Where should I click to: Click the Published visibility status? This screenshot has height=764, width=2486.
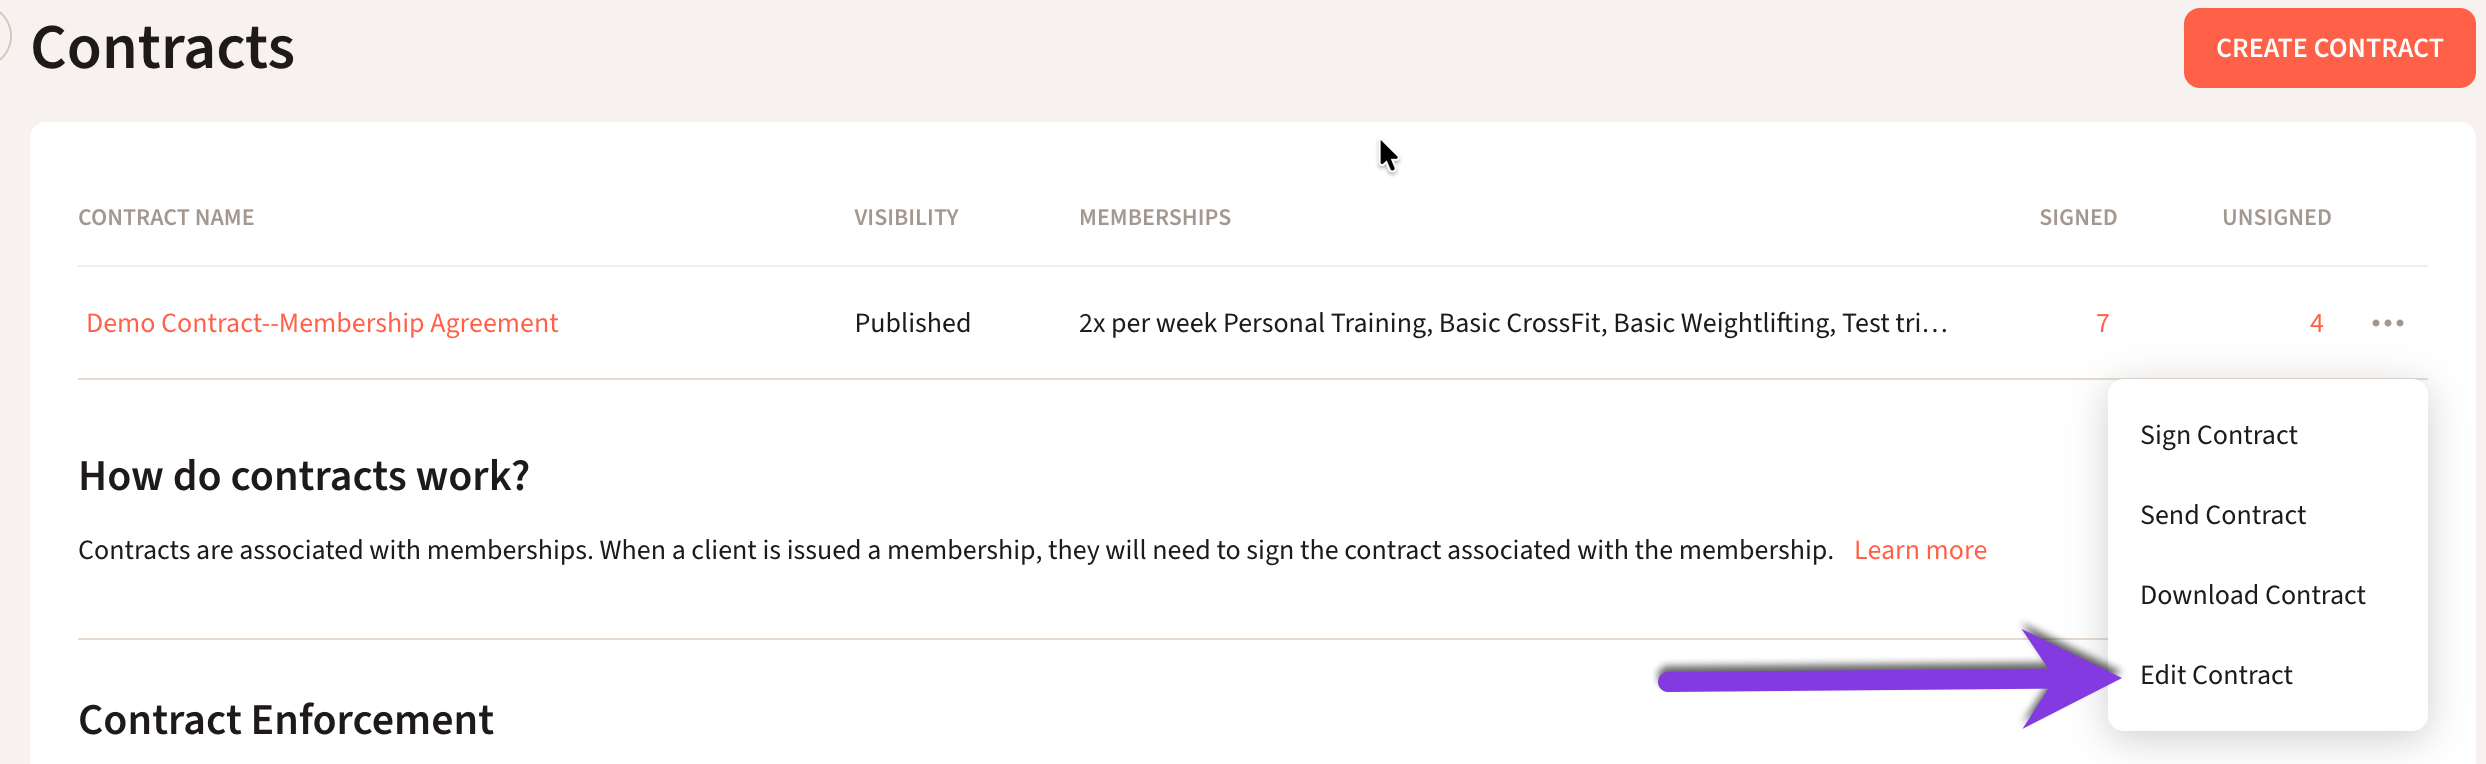912,323
